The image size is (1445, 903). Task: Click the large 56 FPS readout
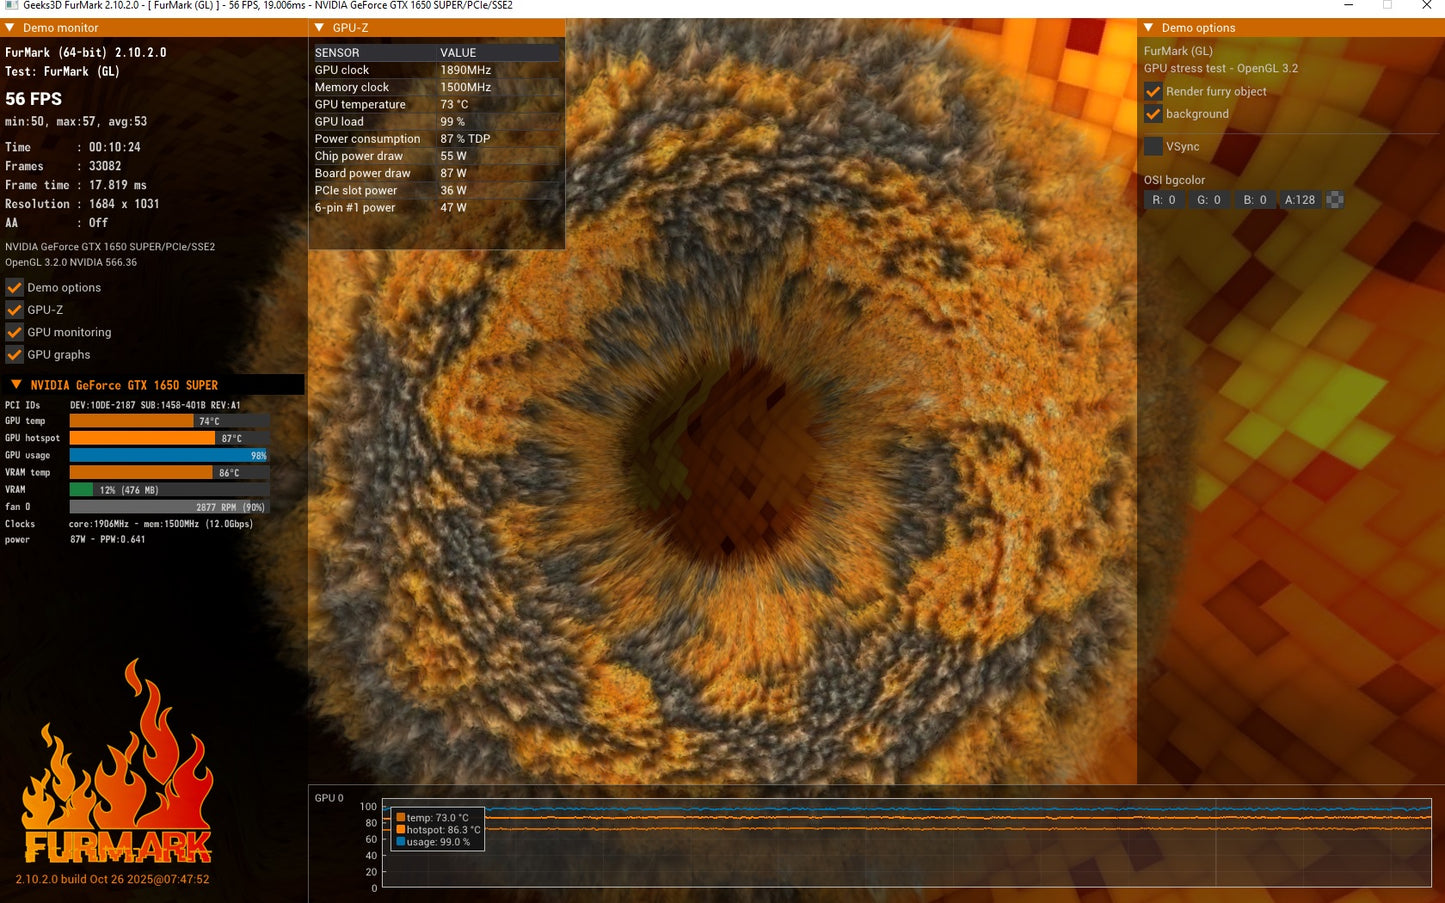[x=33, y=99]
